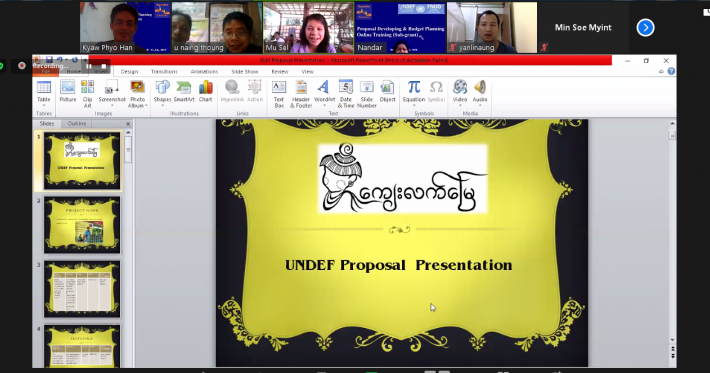Show next Zoom participants with arrow
The image size is (710, 373).
(x=645, y=28)
